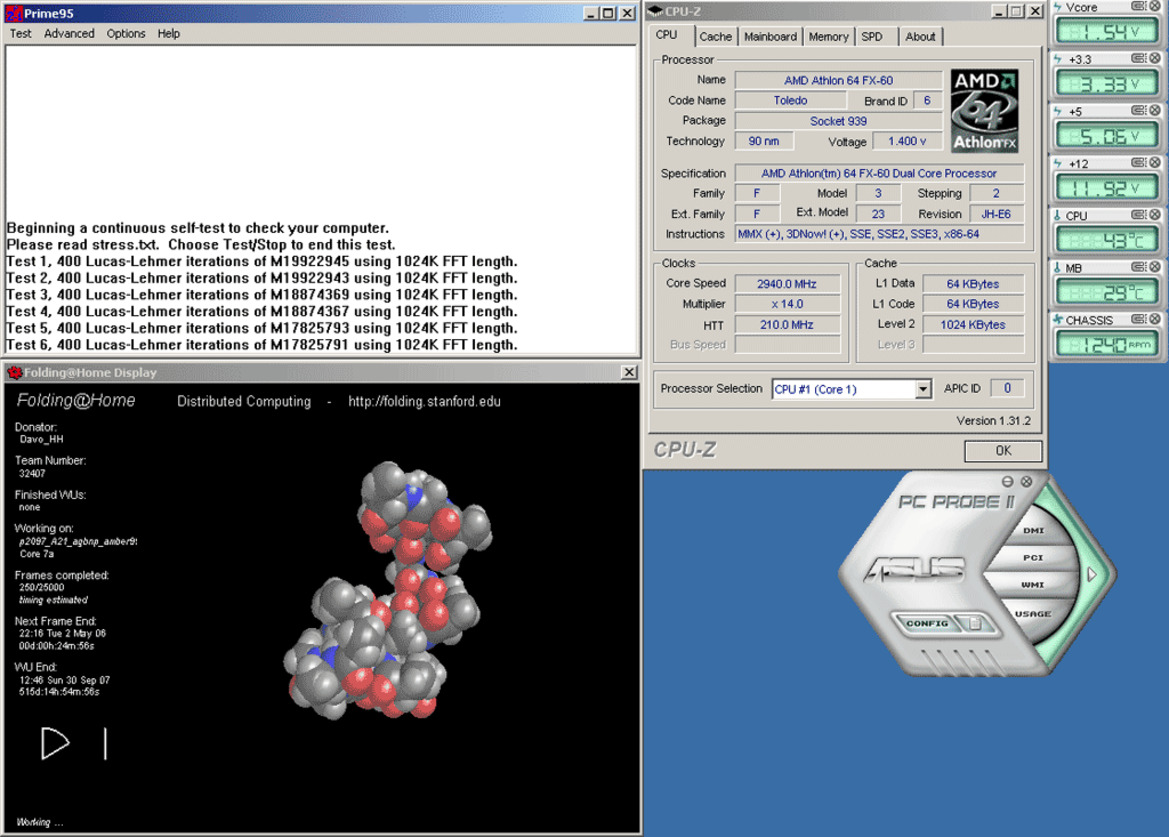Open the Processor Selection dropdown in CPU-Z
Screen dimensions: 1169x837
923,389
